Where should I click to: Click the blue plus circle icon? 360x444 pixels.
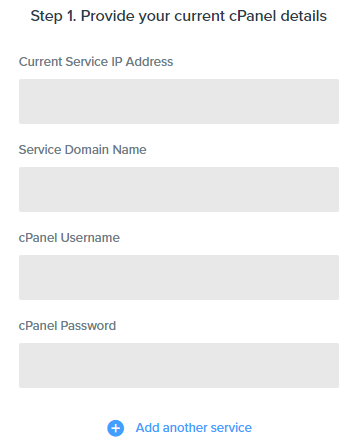[x=115, y=428]
